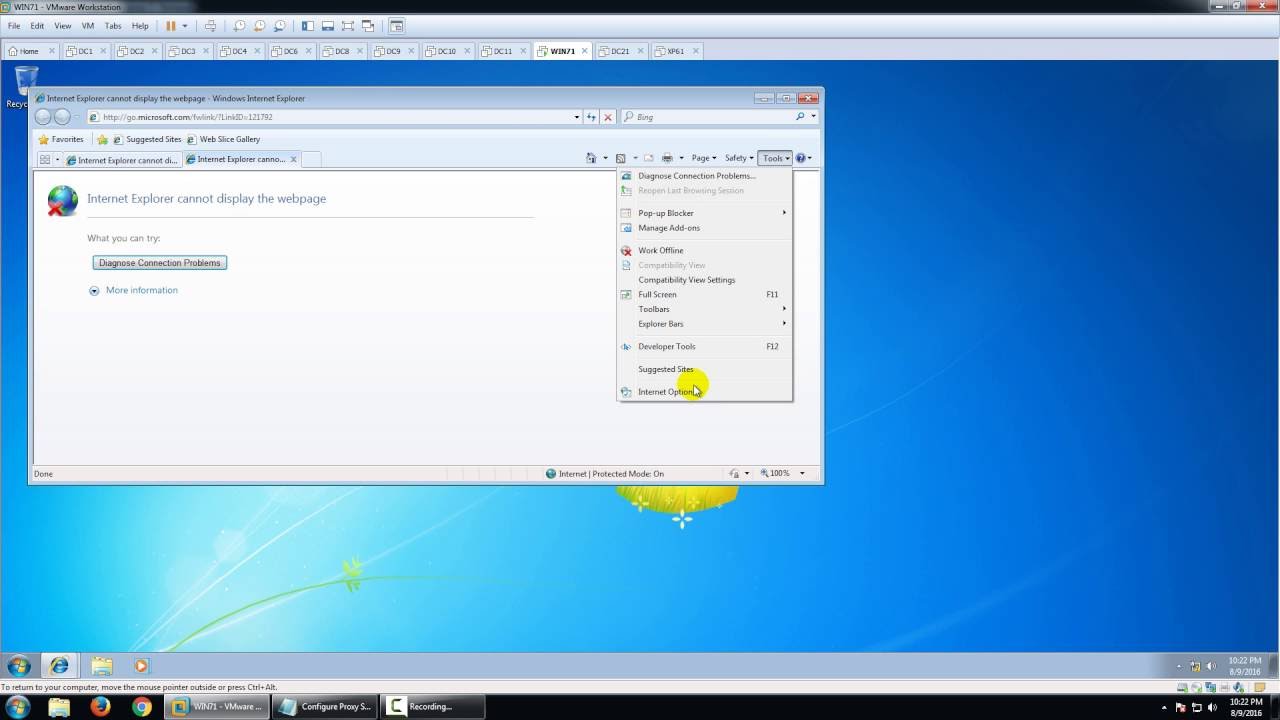Click the IE Back navigation button
Image resolution: width=1280 pixels, height=720 pixels.
coord(43,117)
